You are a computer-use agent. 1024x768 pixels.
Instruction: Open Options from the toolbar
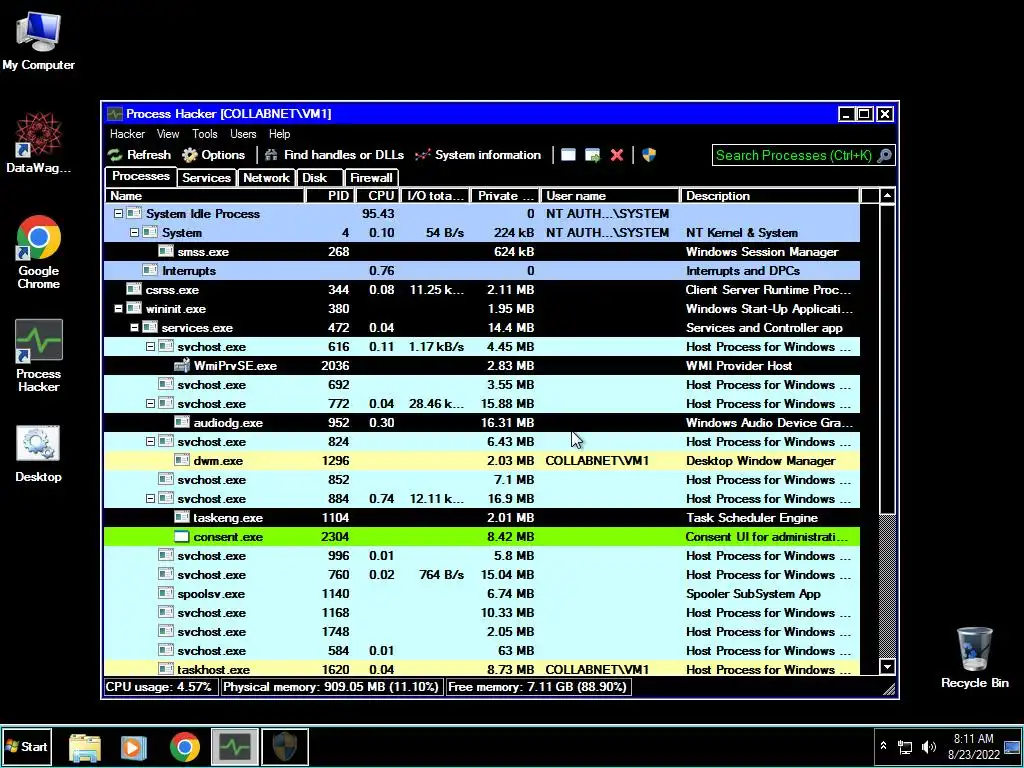point(214,155)
